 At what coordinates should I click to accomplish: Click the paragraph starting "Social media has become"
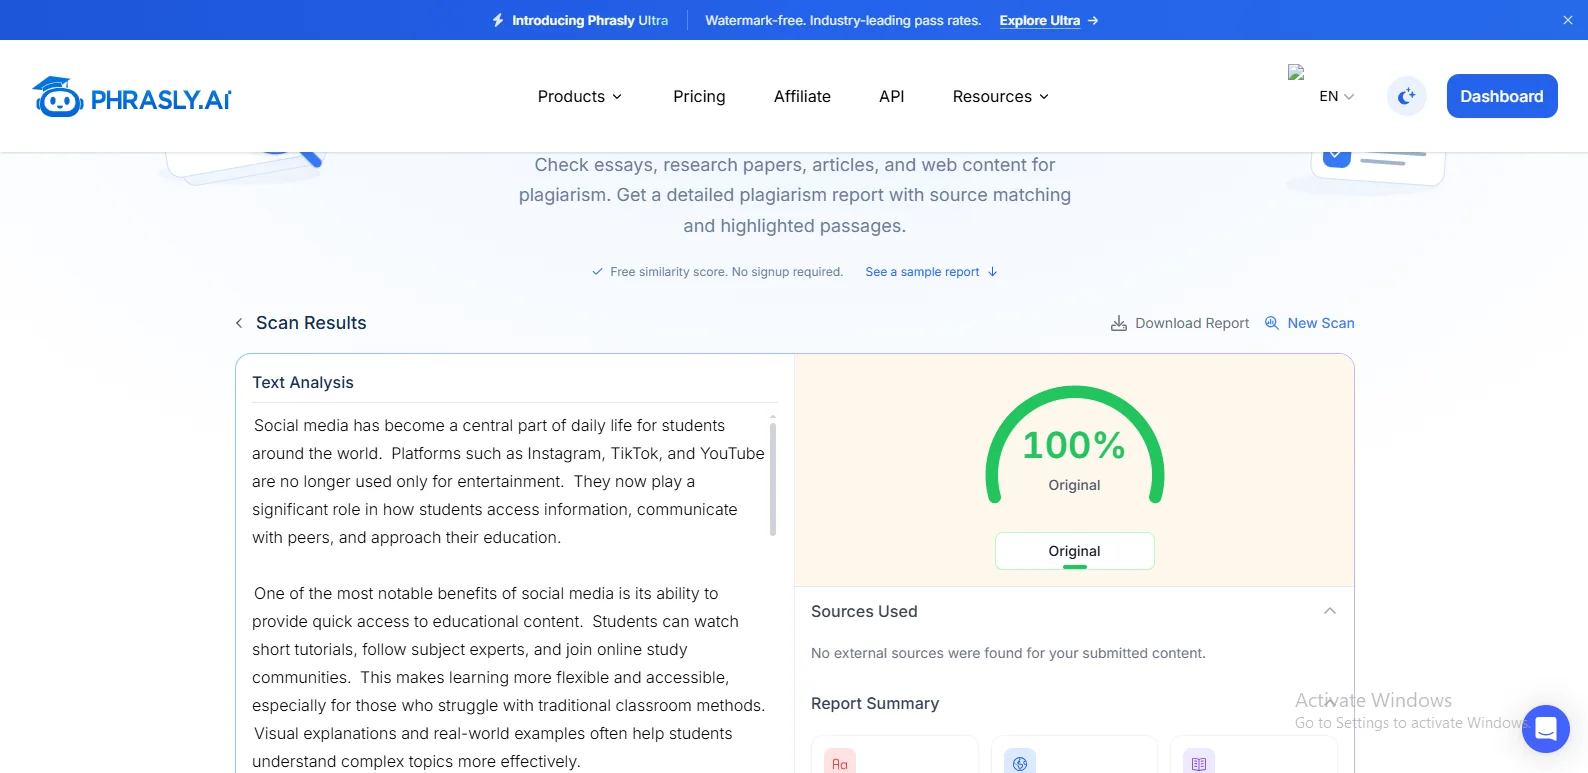tap(509, 481)
